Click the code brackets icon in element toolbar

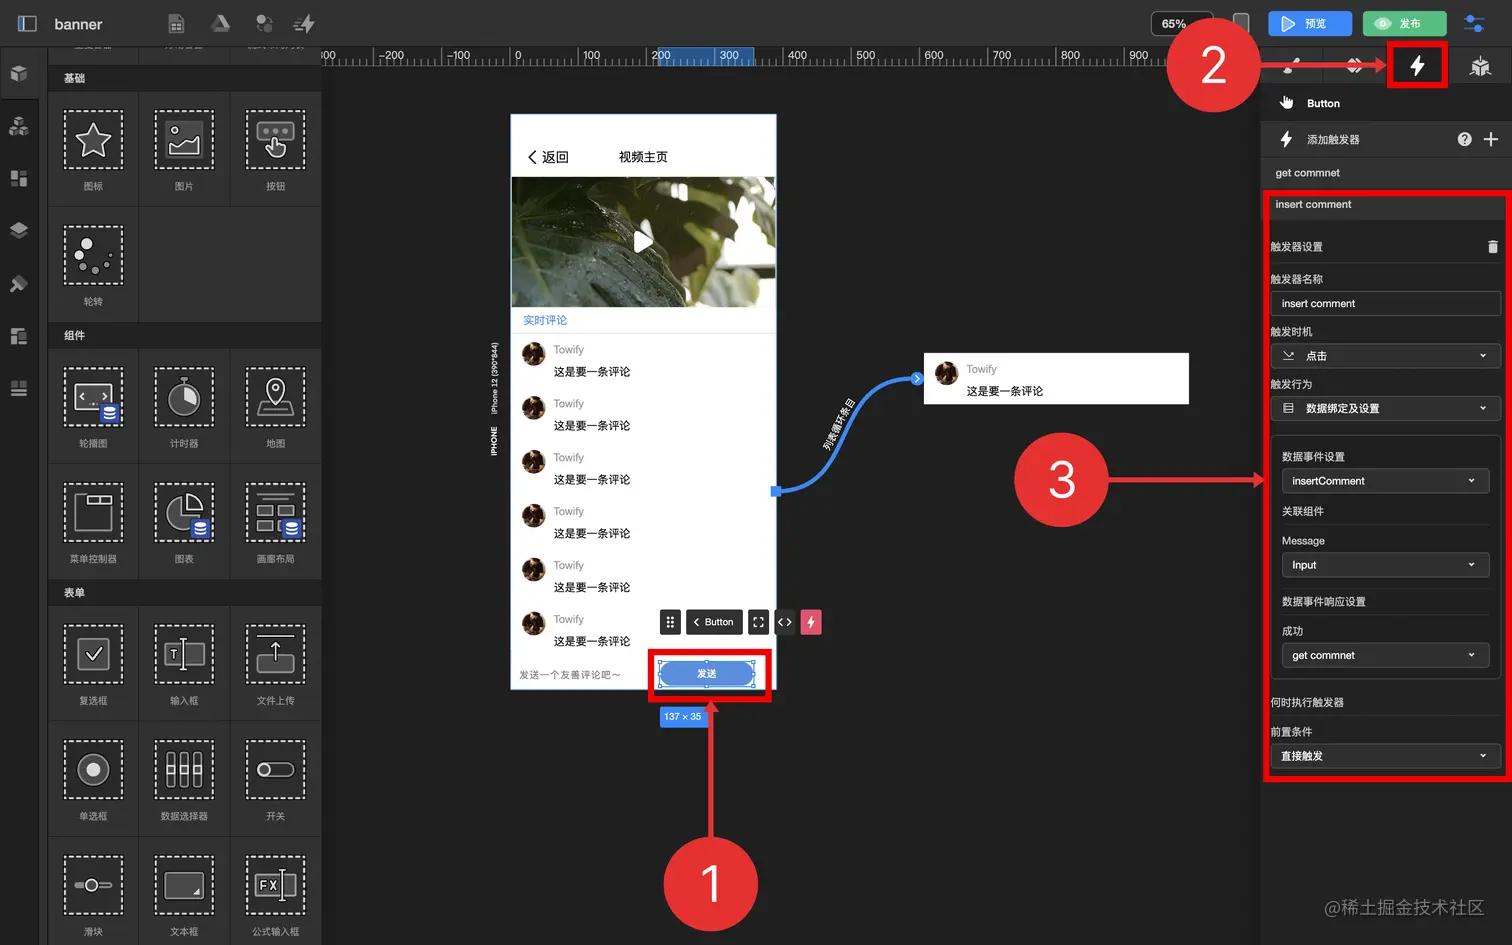tap(785, 622)
